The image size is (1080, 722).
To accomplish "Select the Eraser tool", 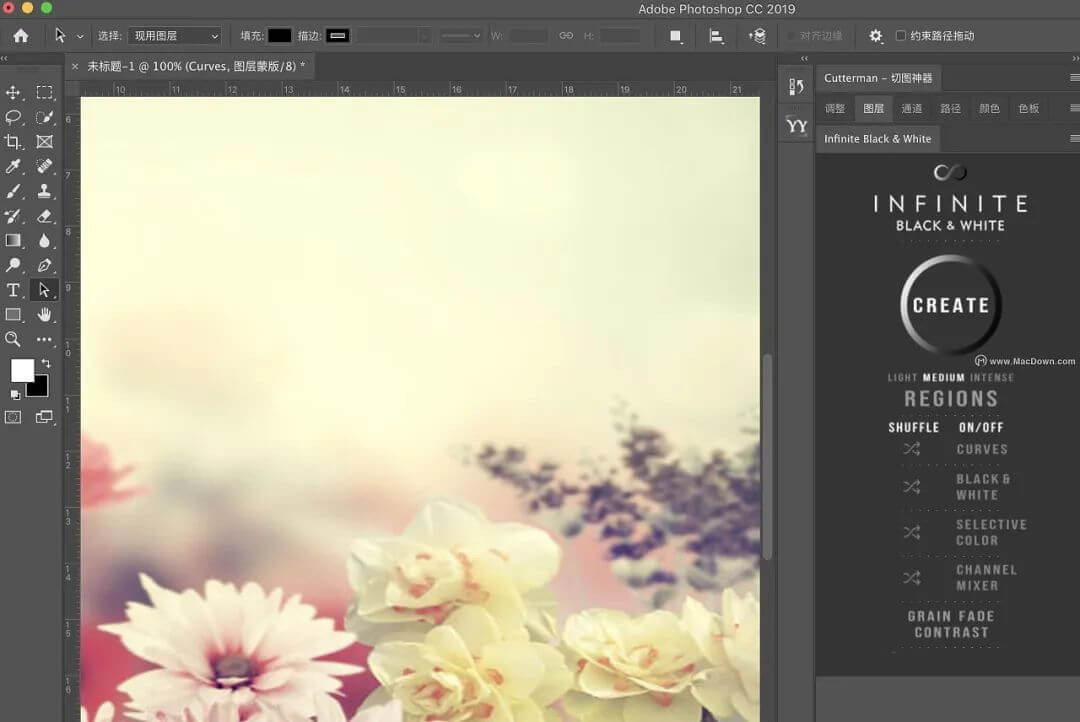I will [x=44, y=216].
